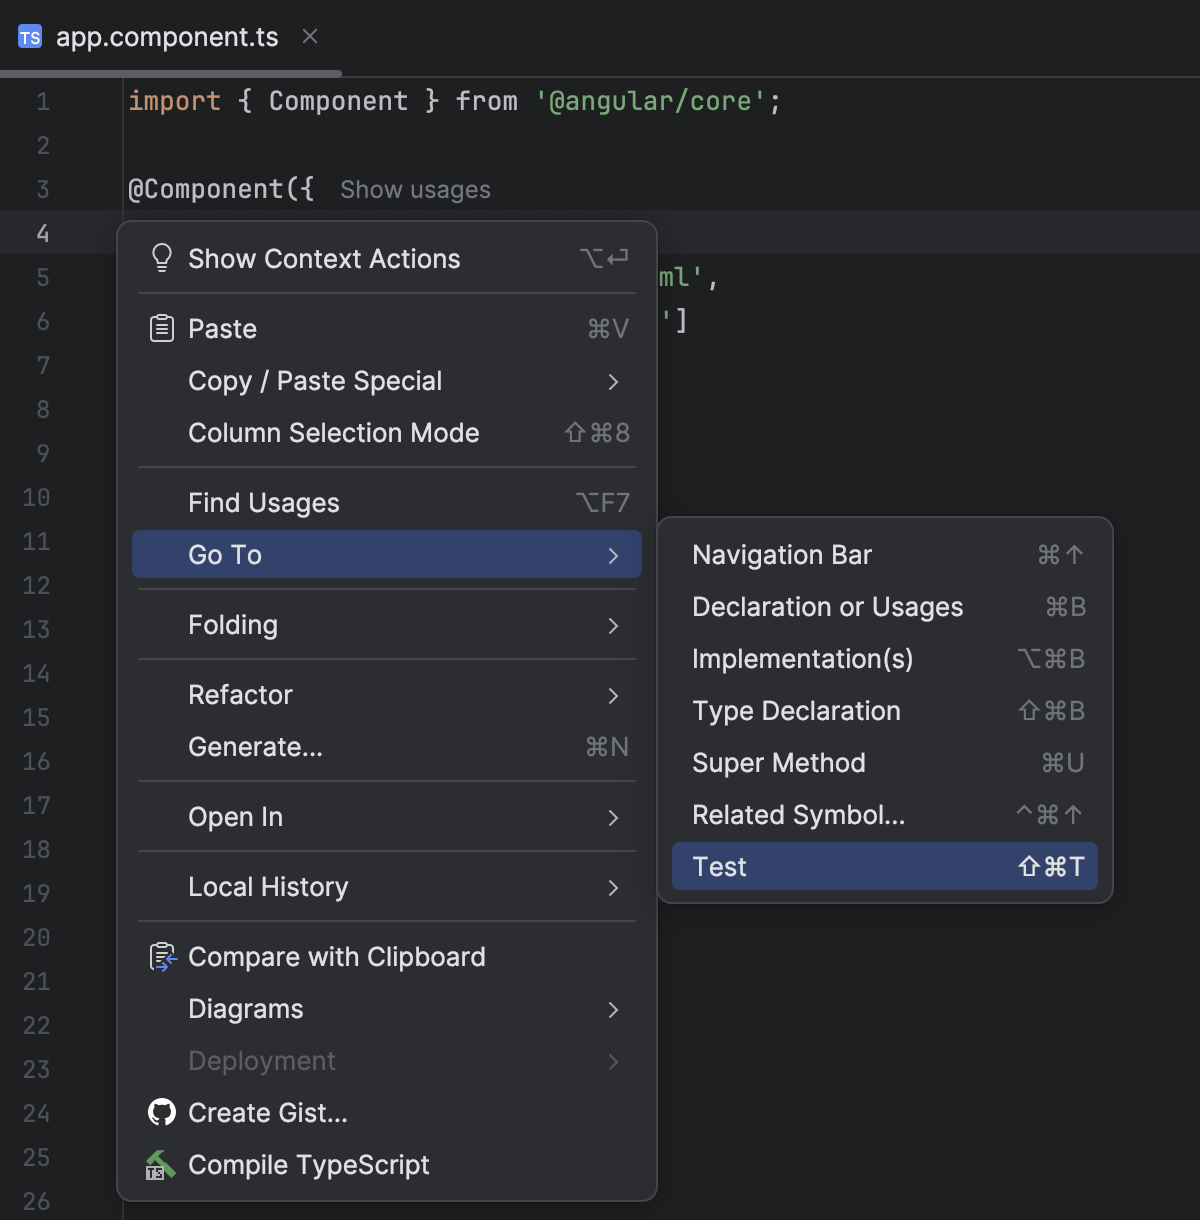Click the clipboard icon beside Paste
Screen dimensions: 1200x1220
[x=162, y=328]
